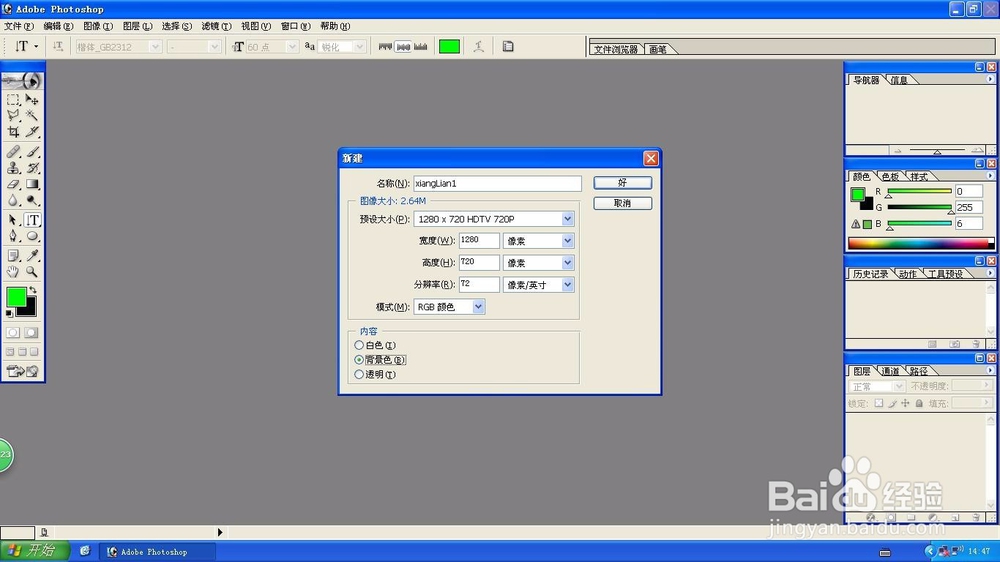Set bottom-align vertical text
The width and height of the screenshot is (1000, 562).
[x=421, y=47]
